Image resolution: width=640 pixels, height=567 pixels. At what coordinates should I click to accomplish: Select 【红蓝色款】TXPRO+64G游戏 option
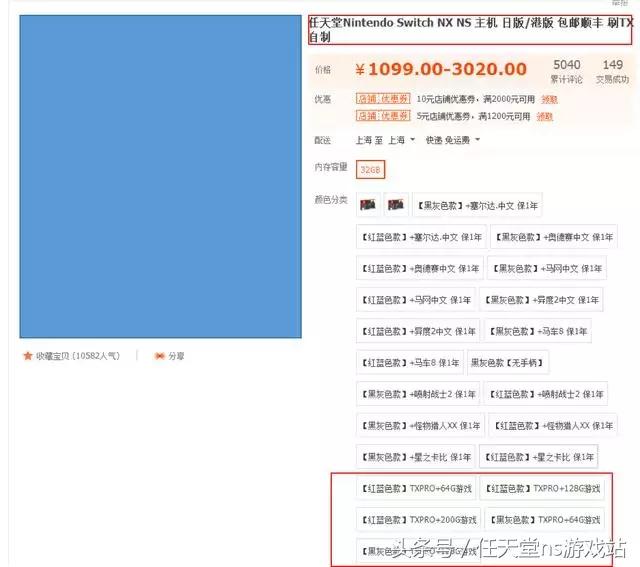coord(416,488)
